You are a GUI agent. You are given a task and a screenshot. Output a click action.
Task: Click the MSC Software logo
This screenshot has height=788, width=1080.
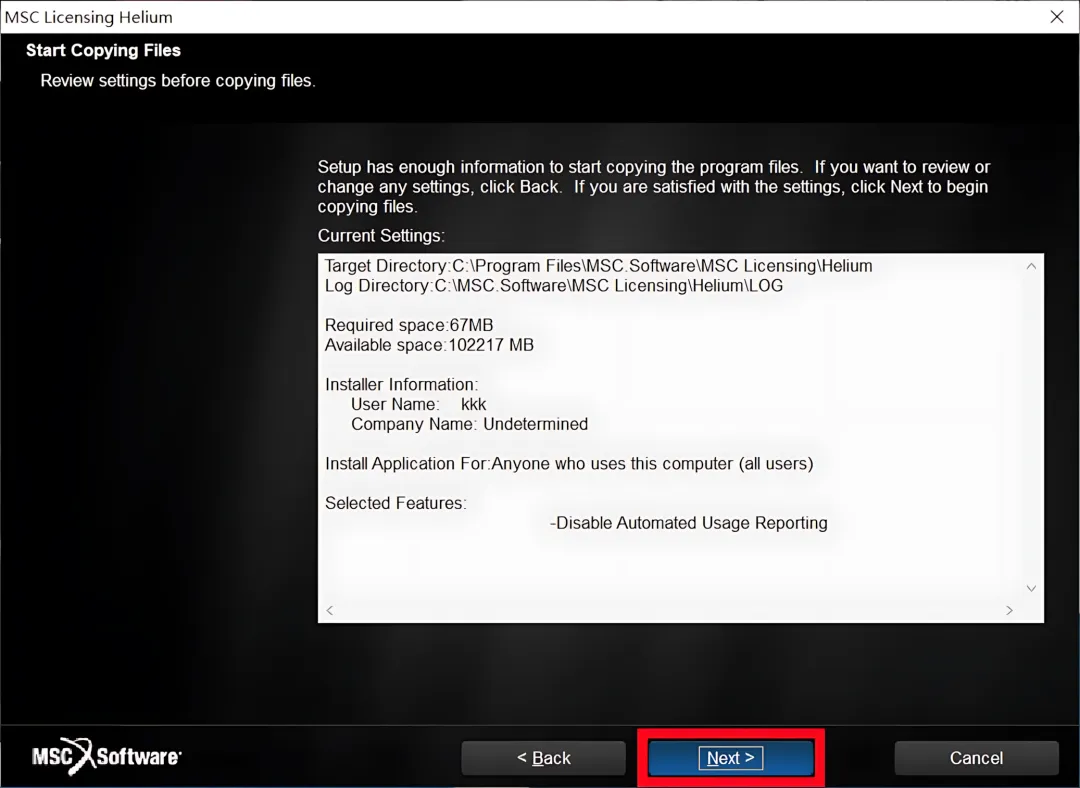[107, 756]
